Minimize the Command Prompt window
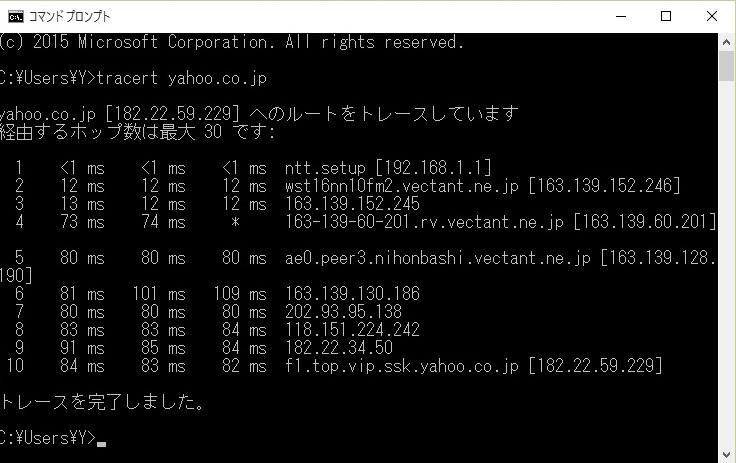 tap(620, 16)
